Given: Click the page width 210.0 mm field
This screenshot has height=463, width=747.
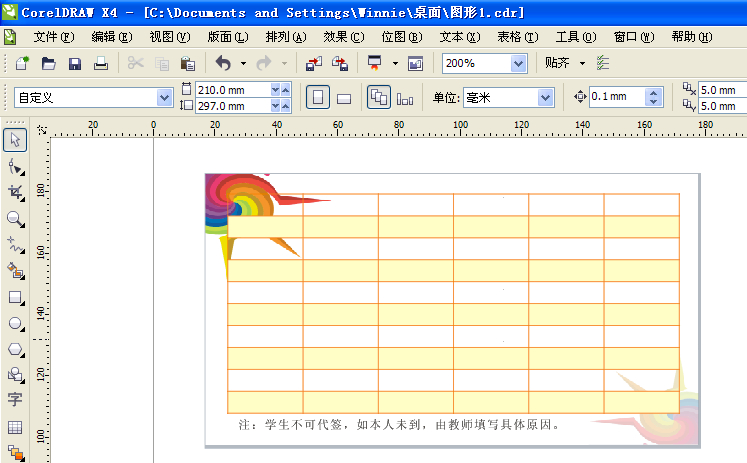Looking at the screenshot, I should [232, 90].
